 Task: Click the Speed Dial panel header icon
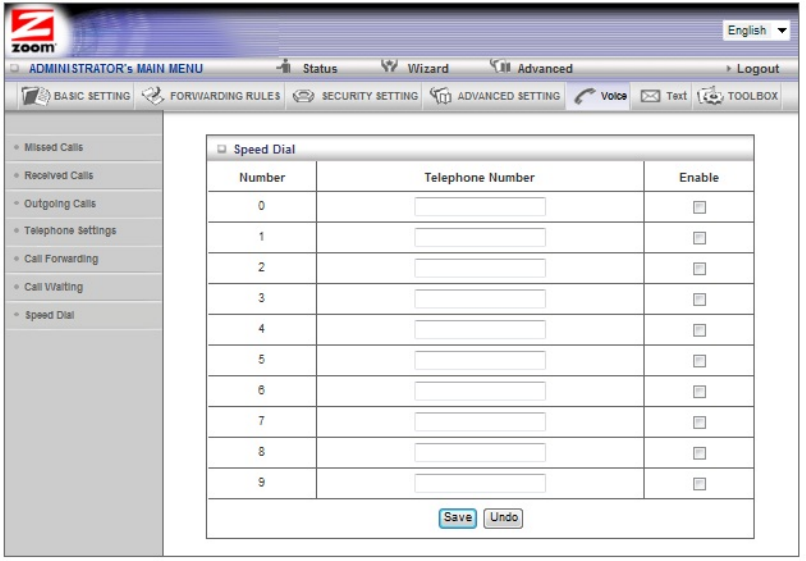[x=222, y=149]
